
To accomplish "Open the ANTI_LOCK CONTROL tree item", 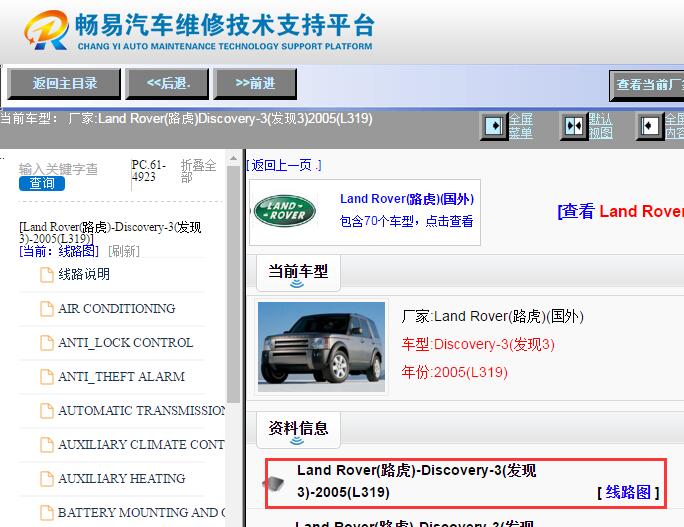I will tap(126, 342).
